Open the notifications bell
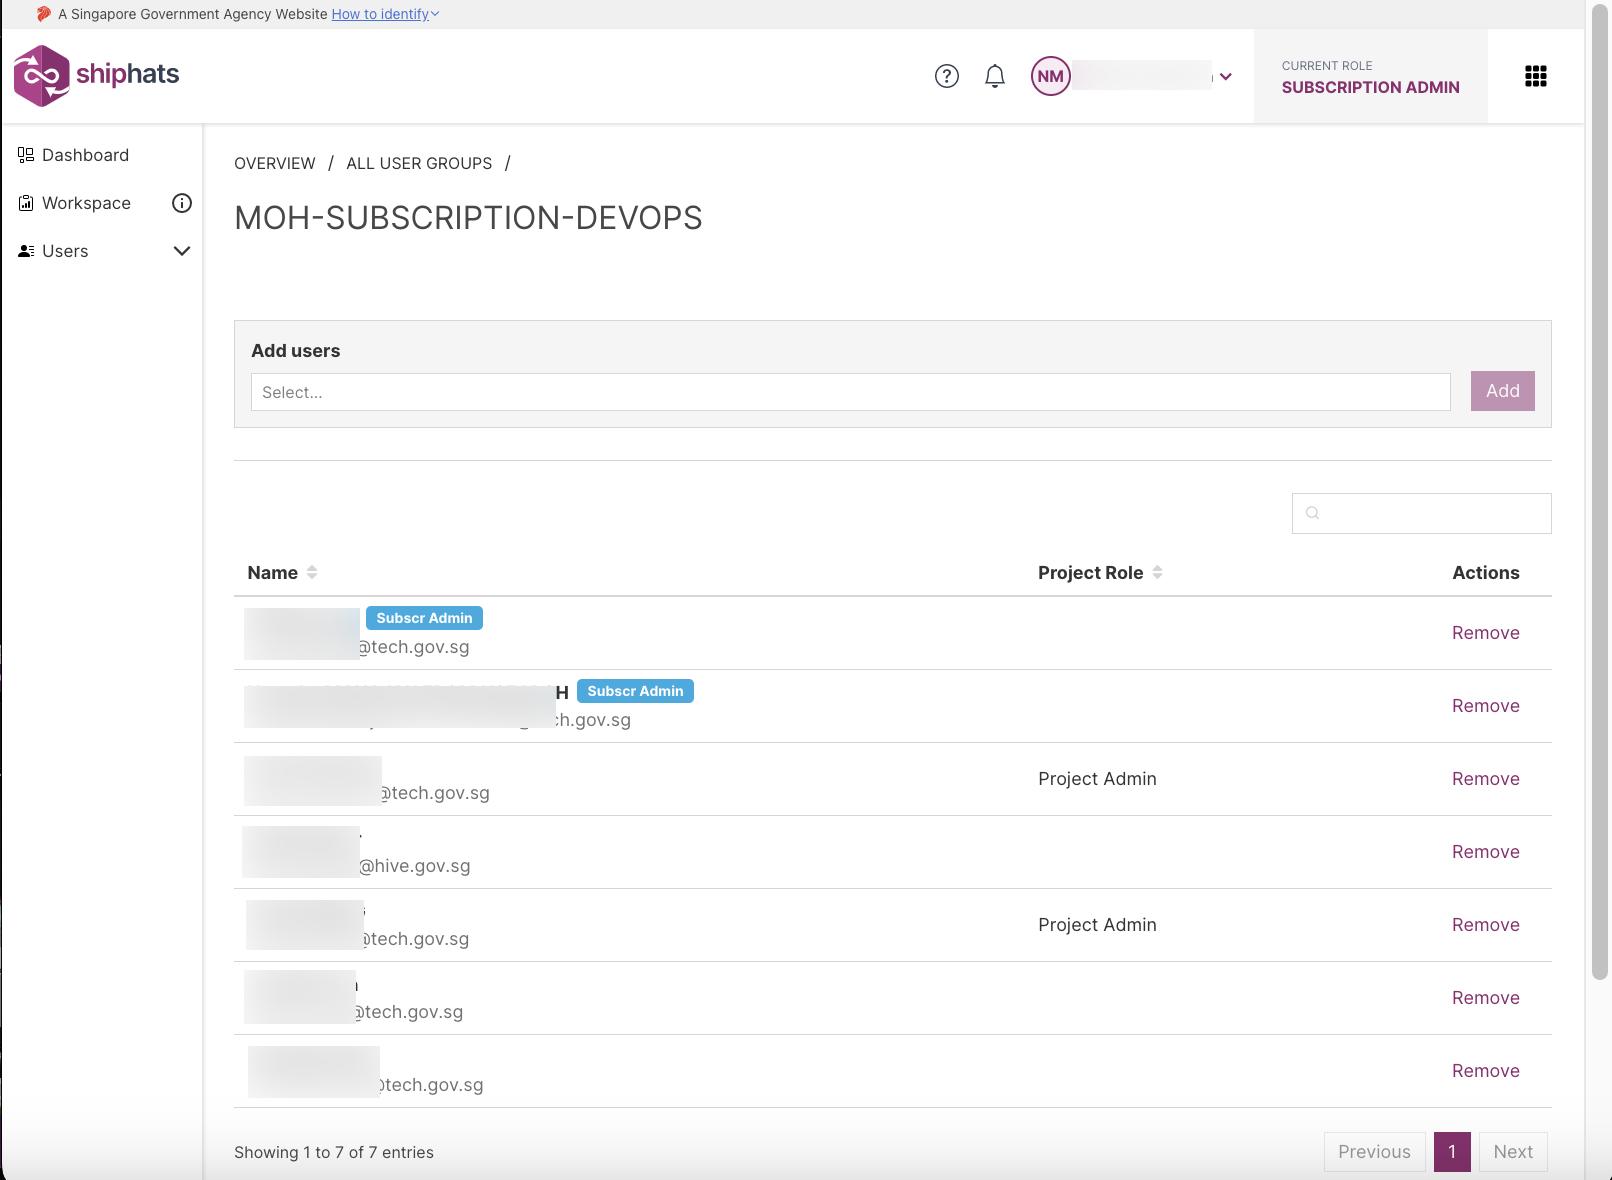Screen dimensions: 1612x1180 pos(994,76)
